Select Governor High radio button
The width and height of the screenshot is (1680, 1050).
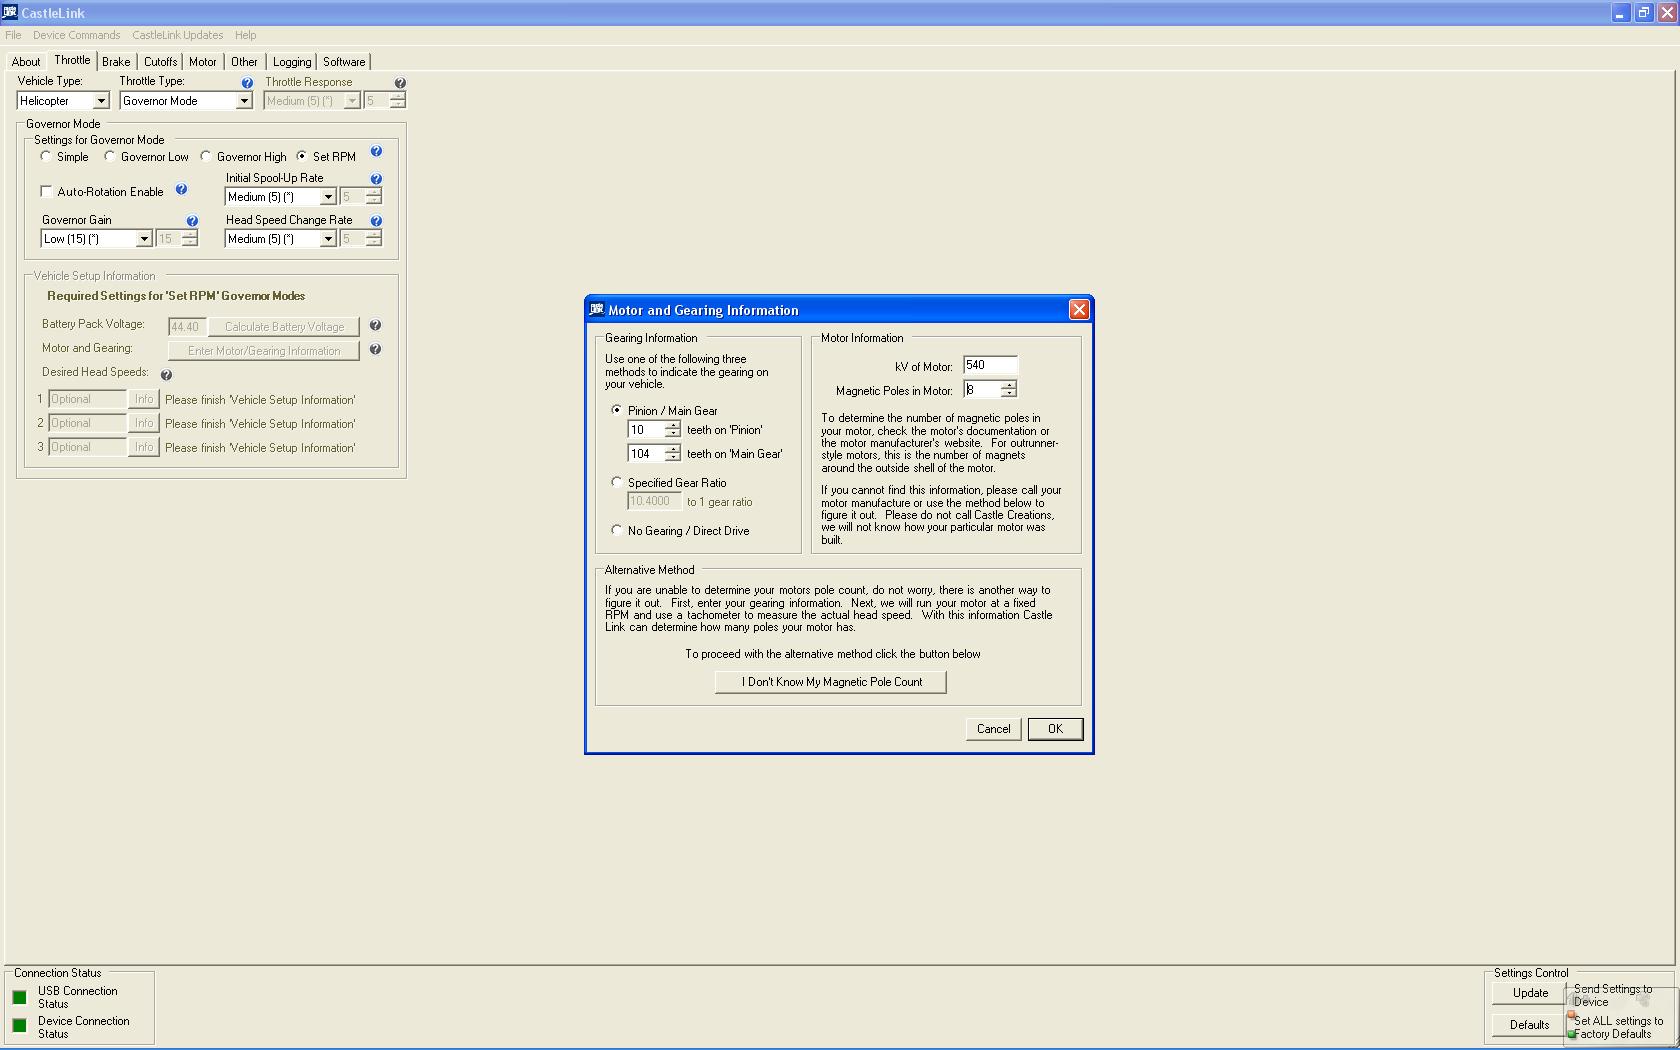(x=206, y=156)
